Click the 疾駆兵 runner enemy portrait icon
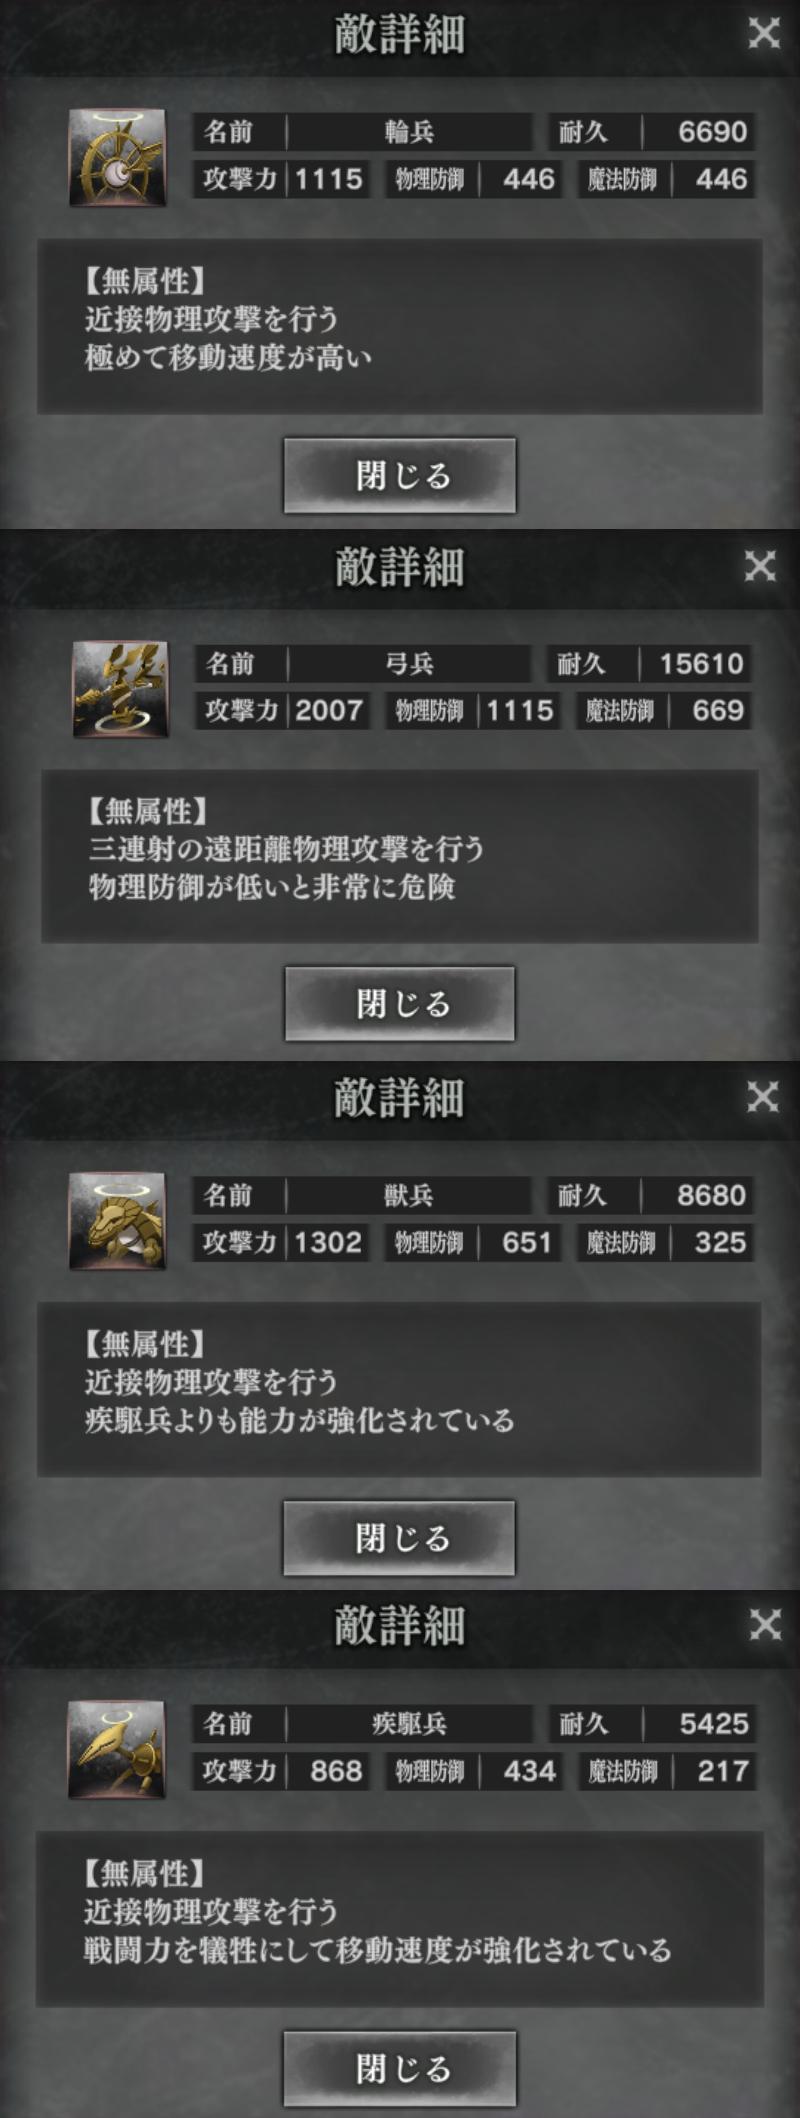 coord(116,1749)
